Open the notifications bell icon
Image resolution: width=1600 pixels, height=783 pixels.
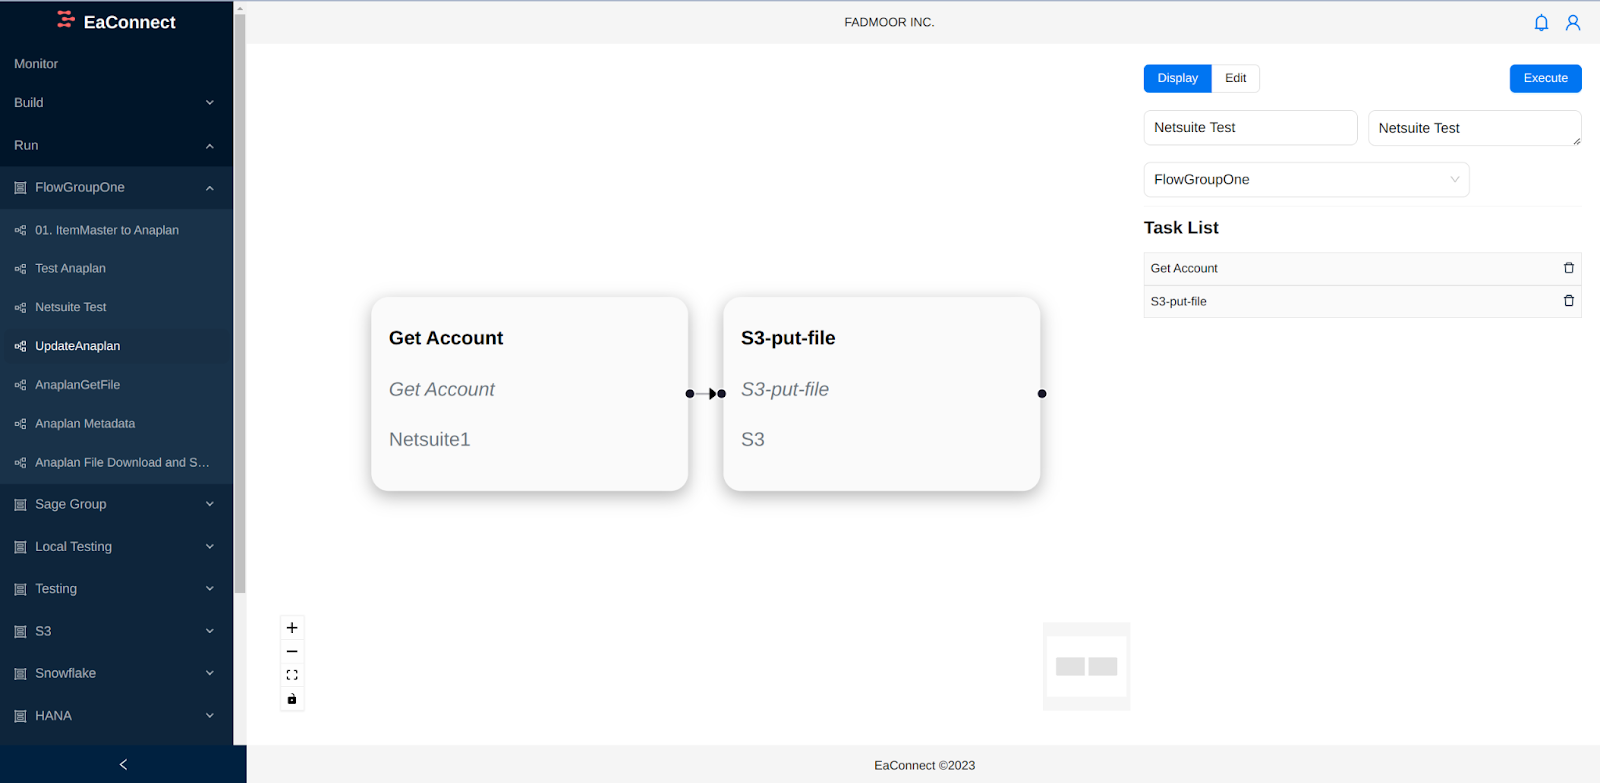pyautogui.click(x=1541, y=22)
